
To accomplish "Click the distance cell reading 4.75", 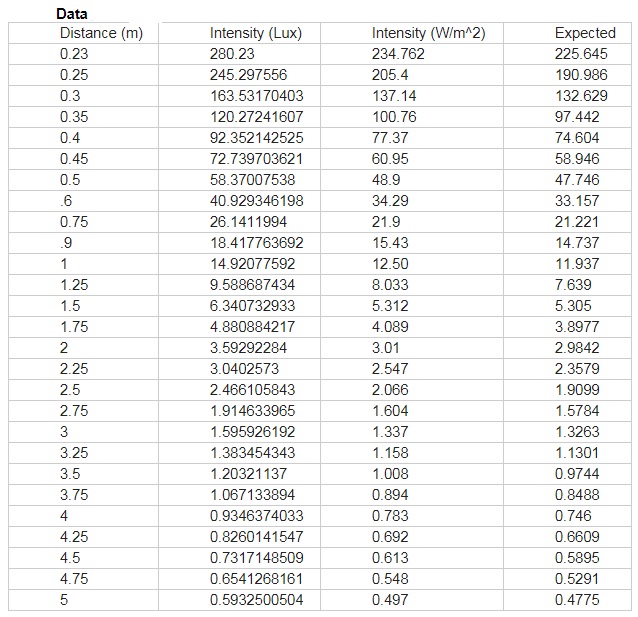I will (x=74, y=579).
